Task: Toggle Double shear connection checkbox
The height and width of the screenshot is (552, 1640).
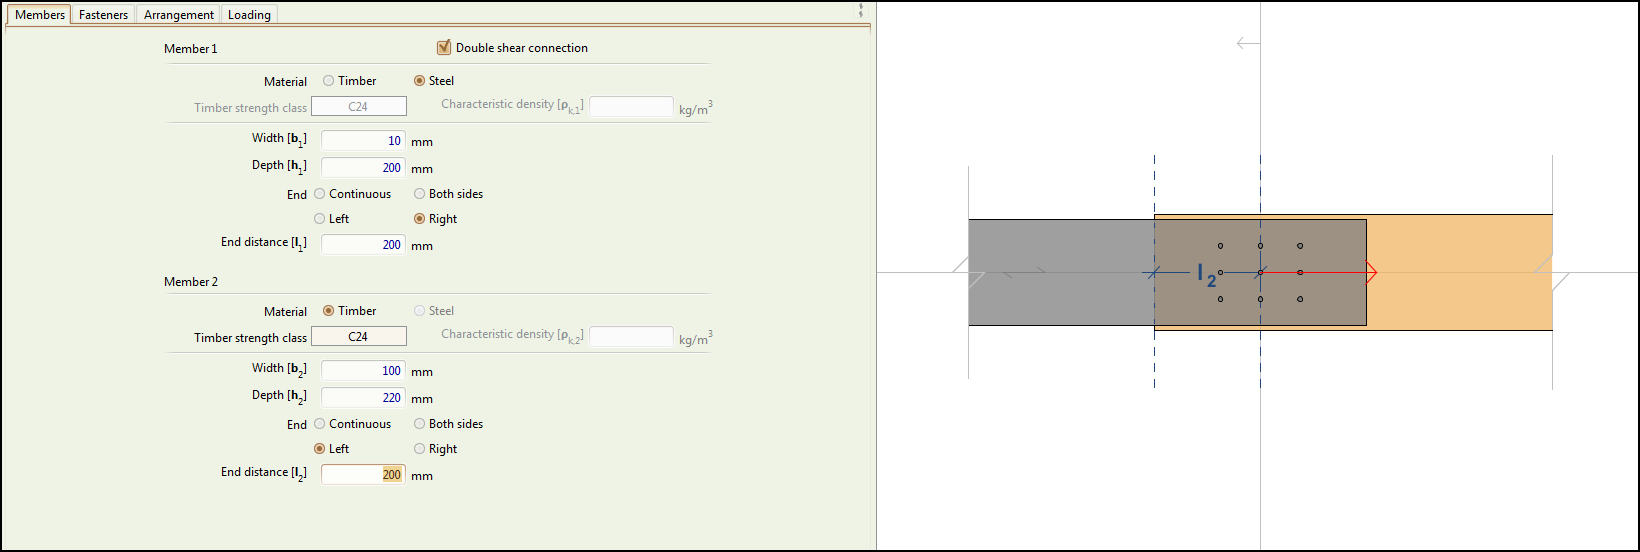Action: coord(444,47)
